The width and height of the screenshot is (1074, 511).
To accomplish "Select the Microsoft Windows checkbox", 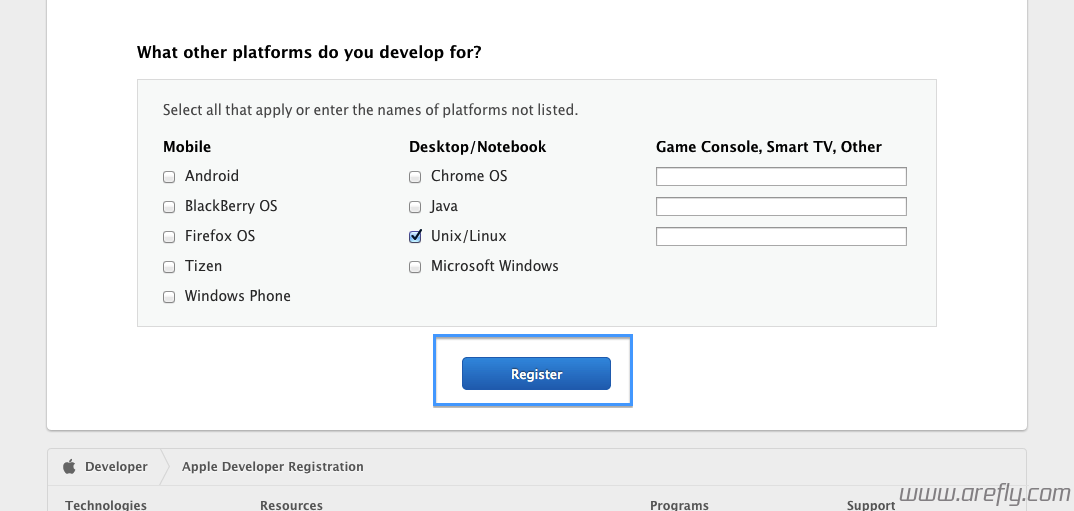I will coord(414,267).
